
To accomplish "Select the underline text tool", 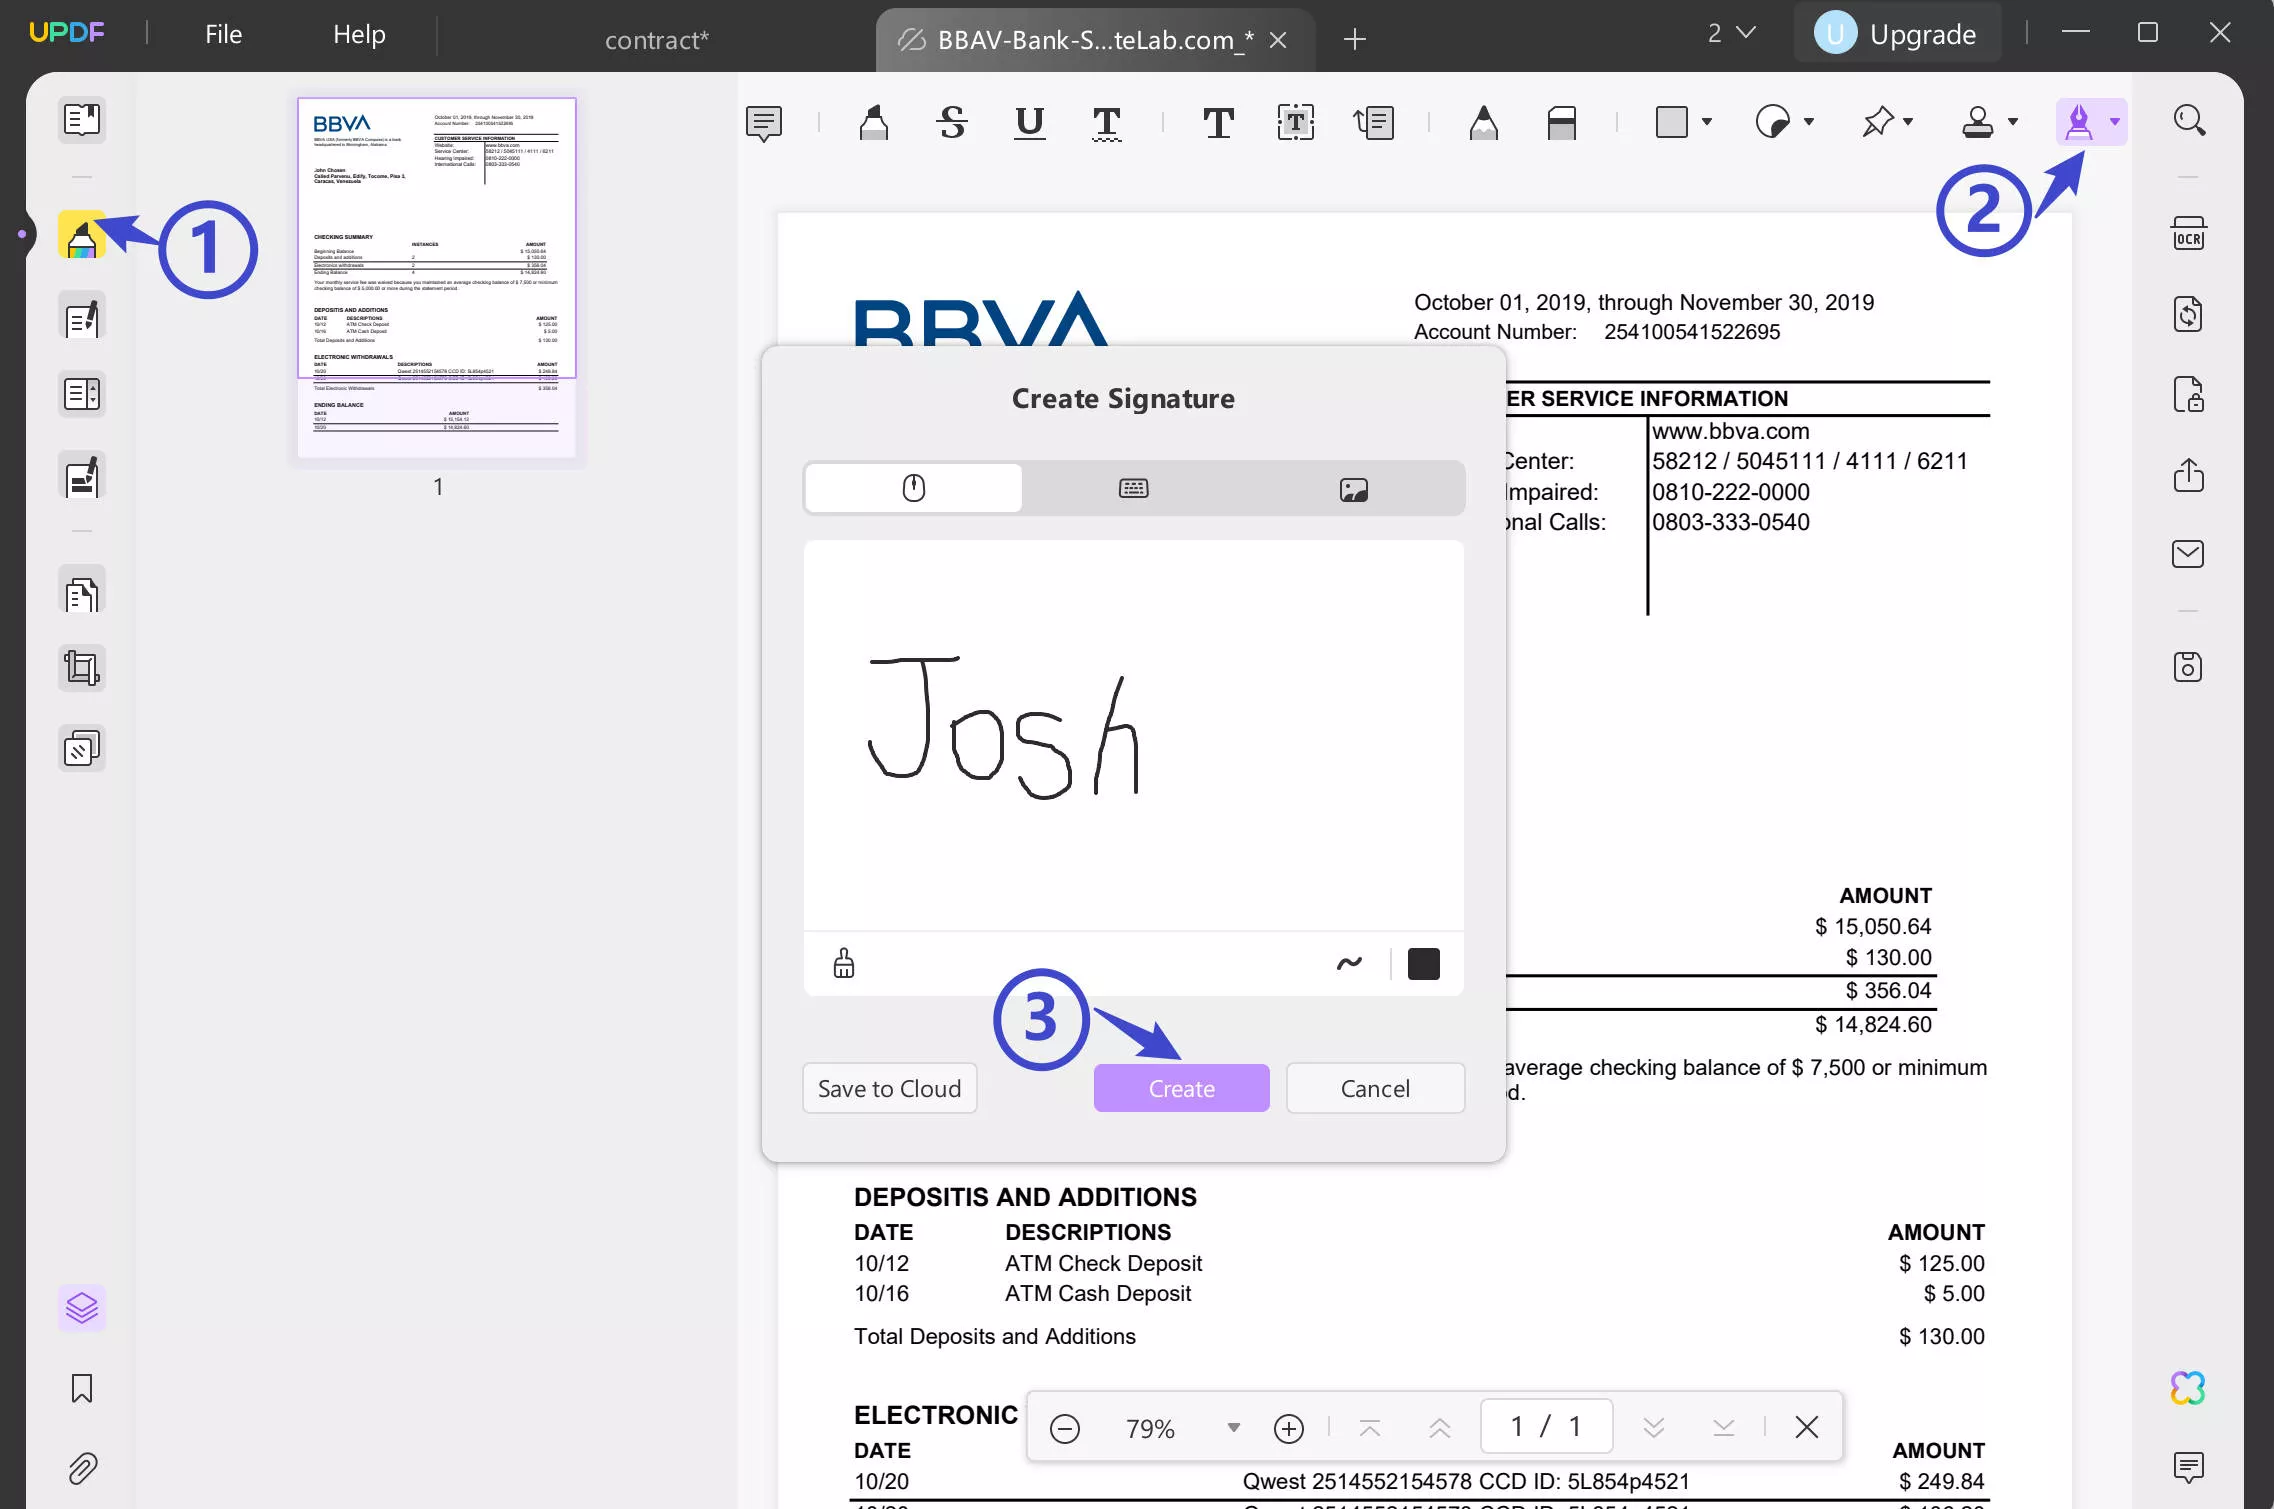I will pos(1029,121).
